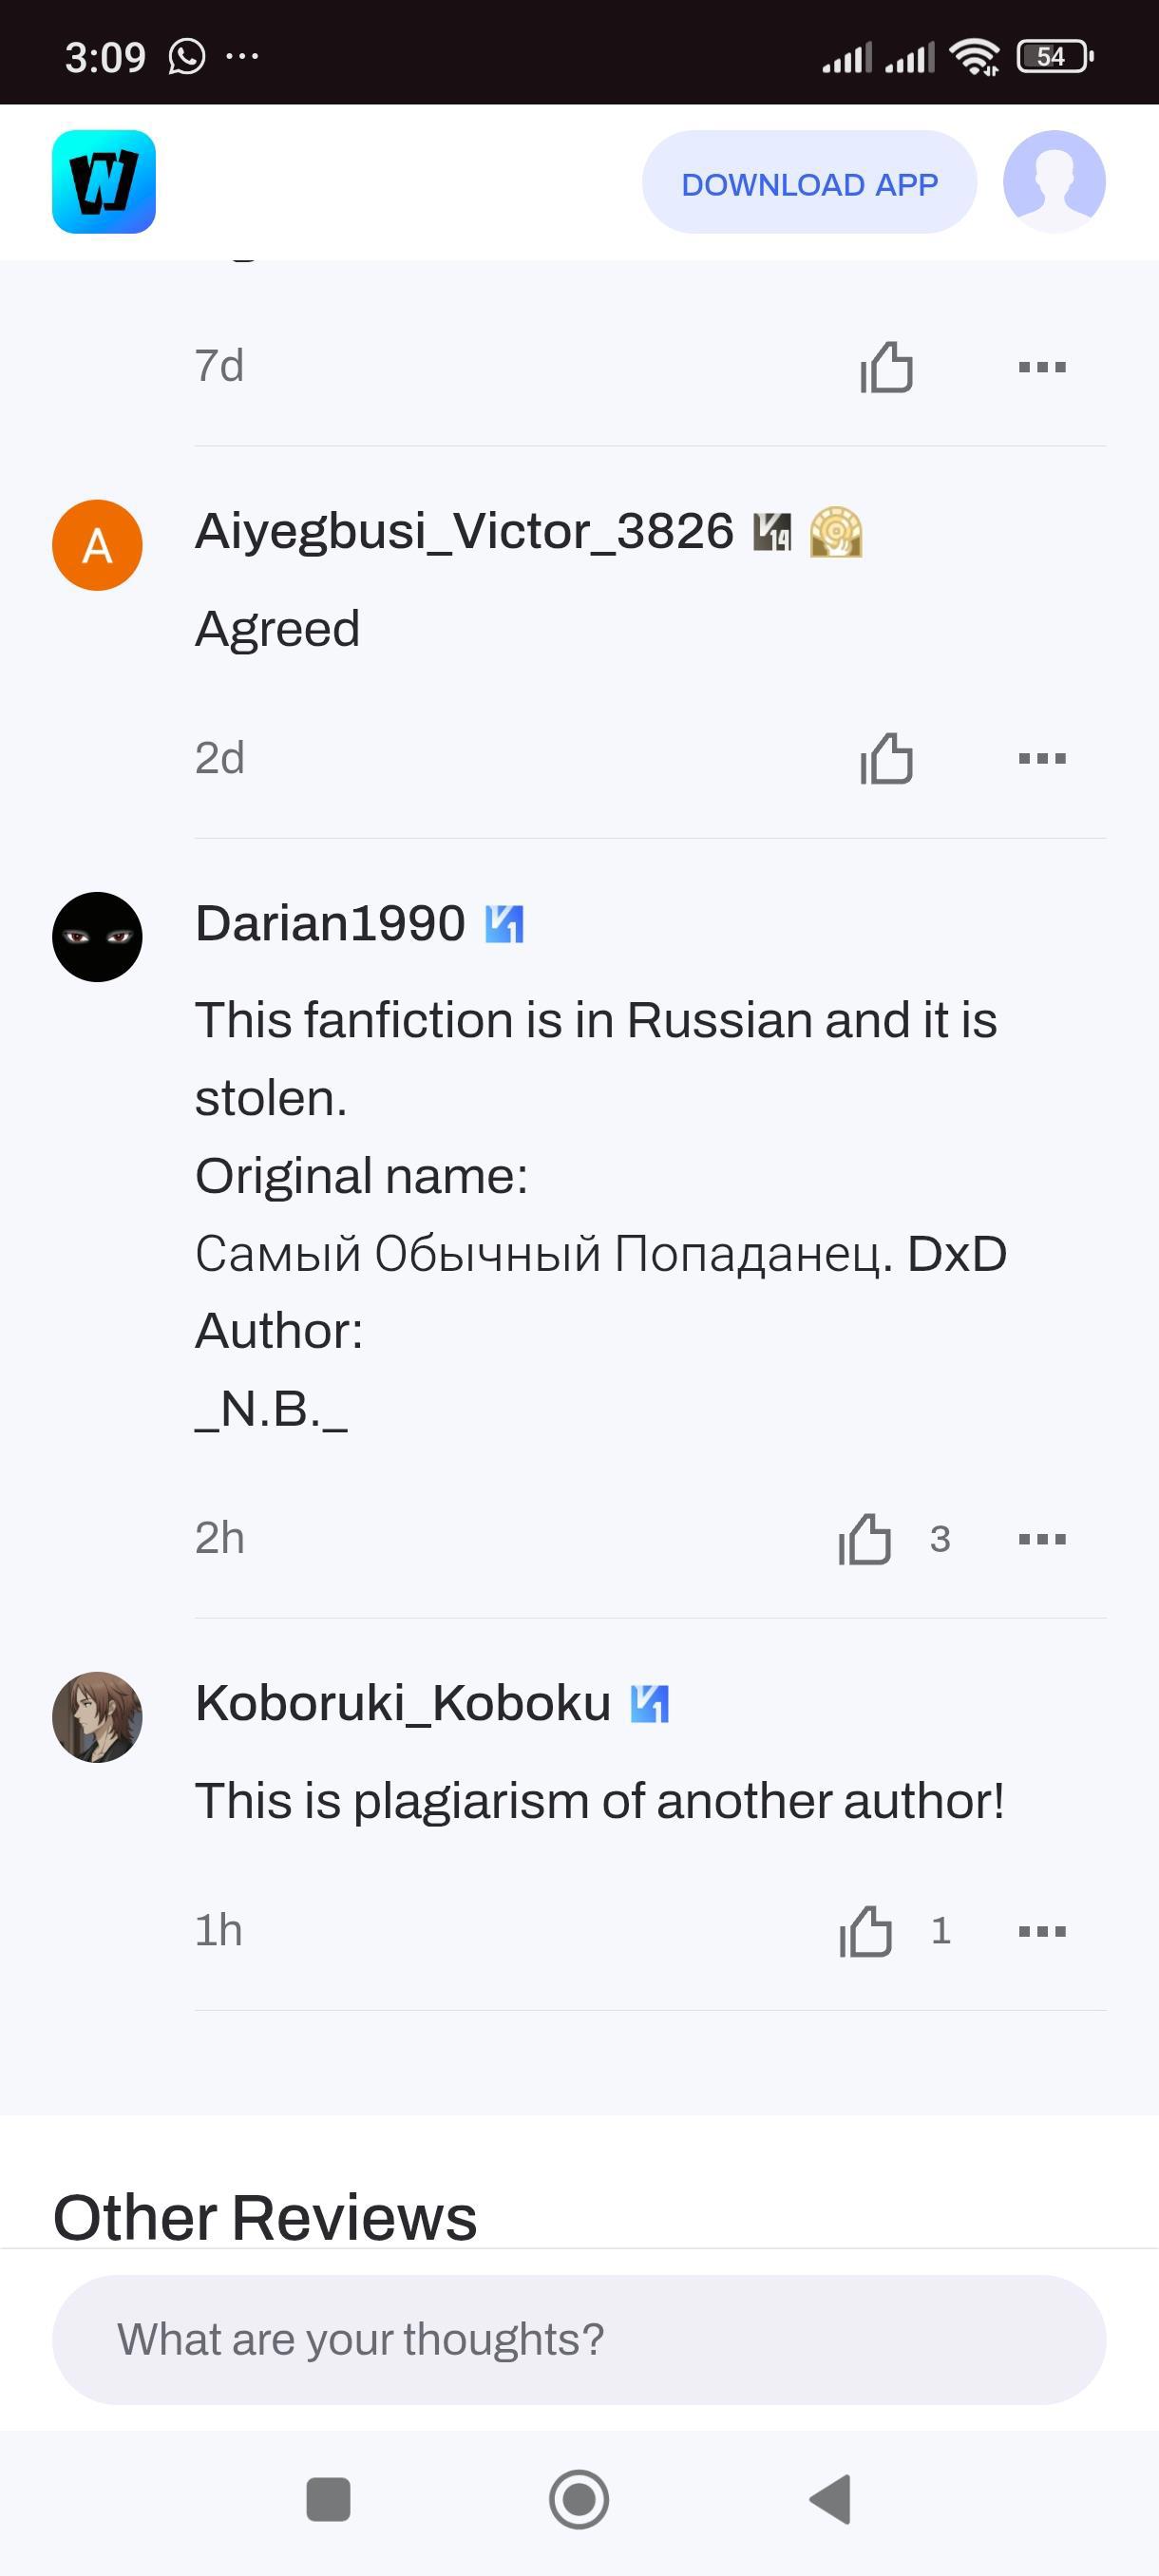Tap the gold badge beside Aiyegbusi_Victor_3826
This screenshot has width=1159, height=2576.
[x=836, y=532]
